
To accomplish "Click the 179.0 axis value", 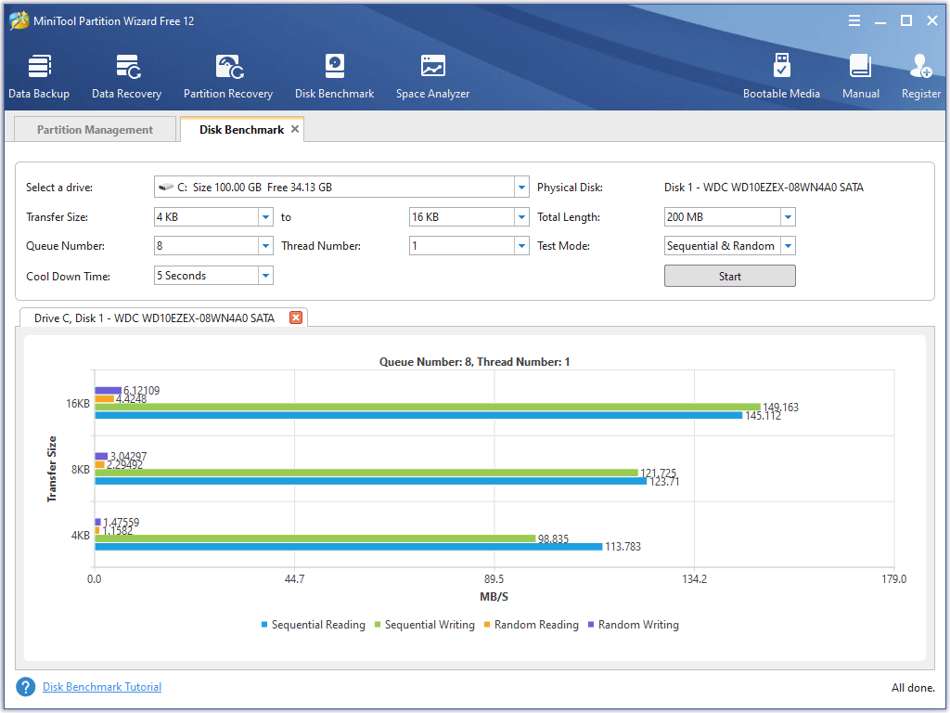I will (894, 579).
